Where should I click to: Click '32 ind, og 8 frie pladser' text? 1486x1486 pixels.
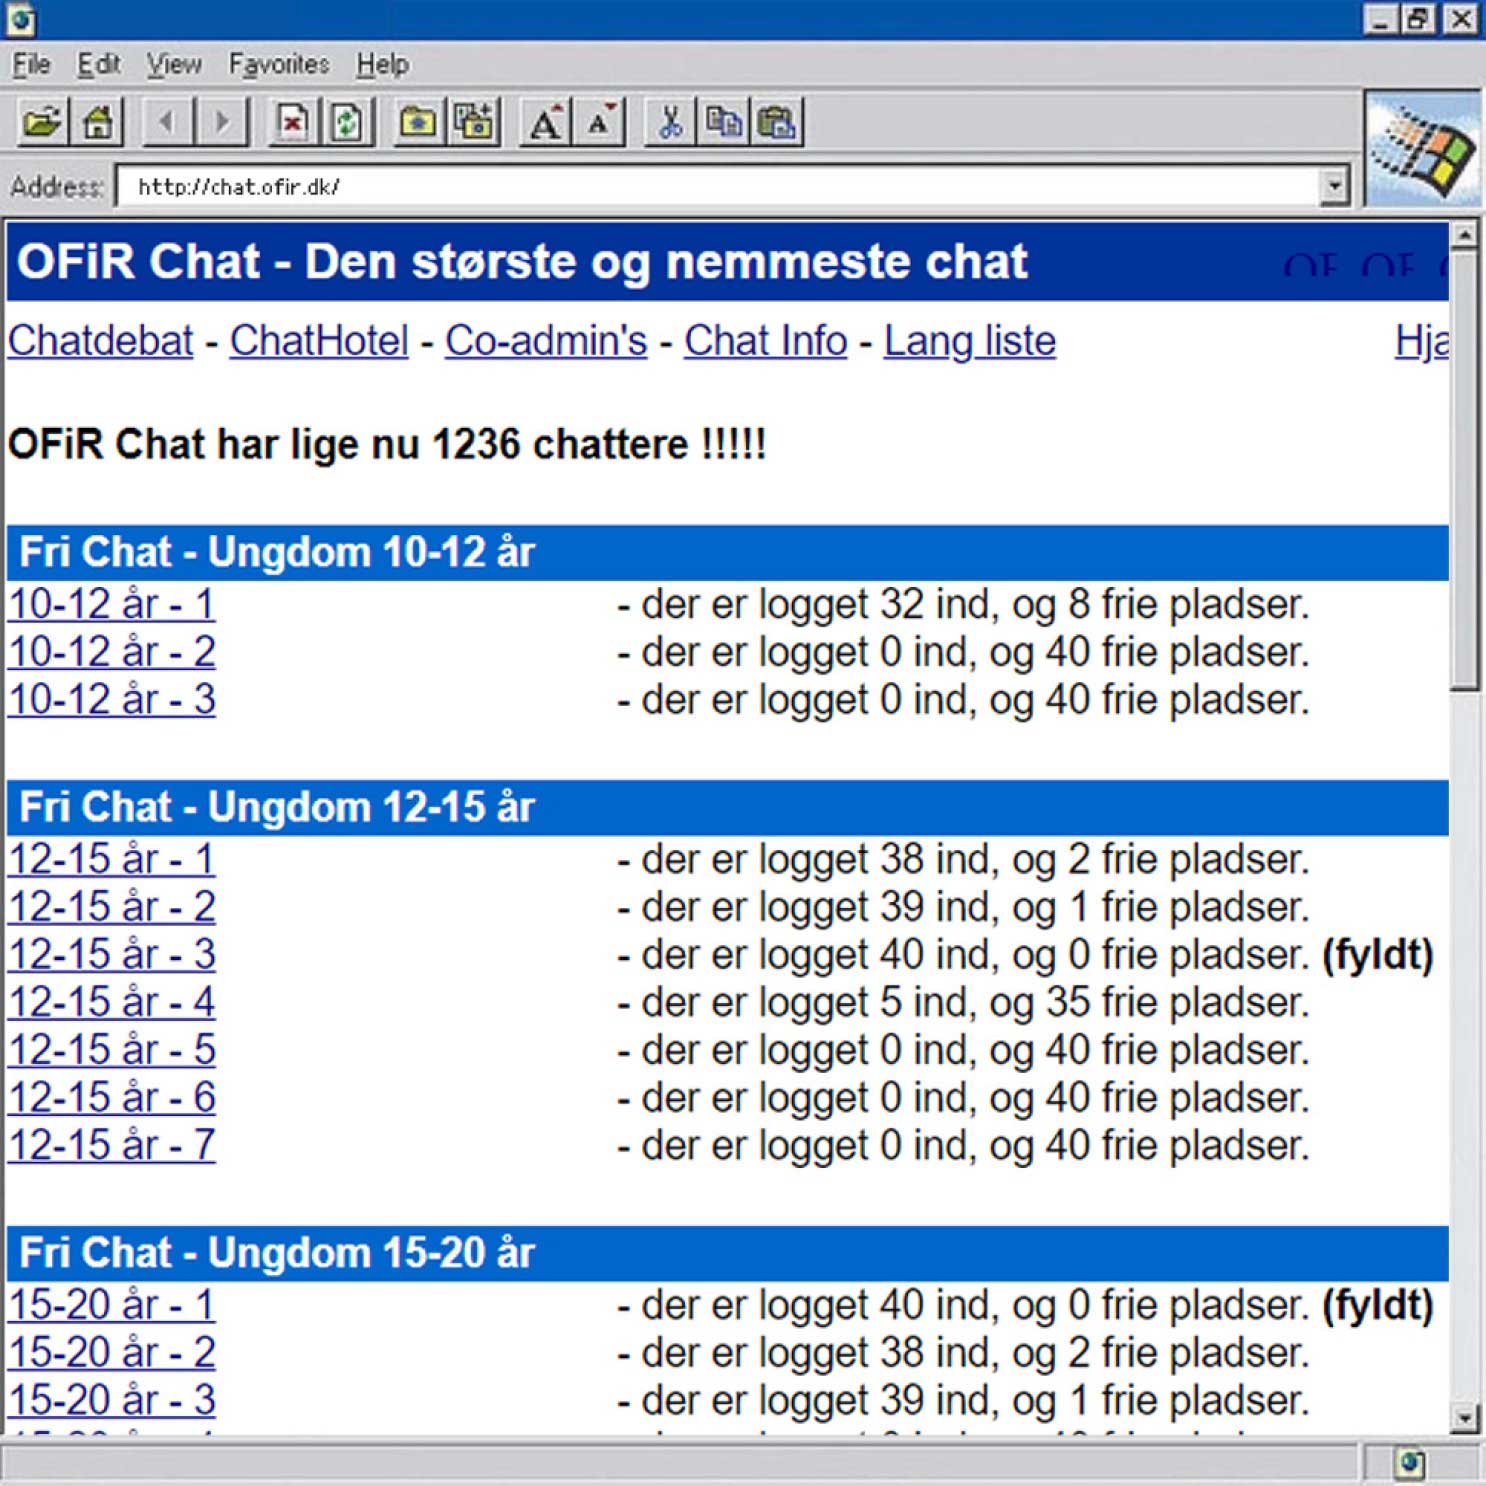1094,605
